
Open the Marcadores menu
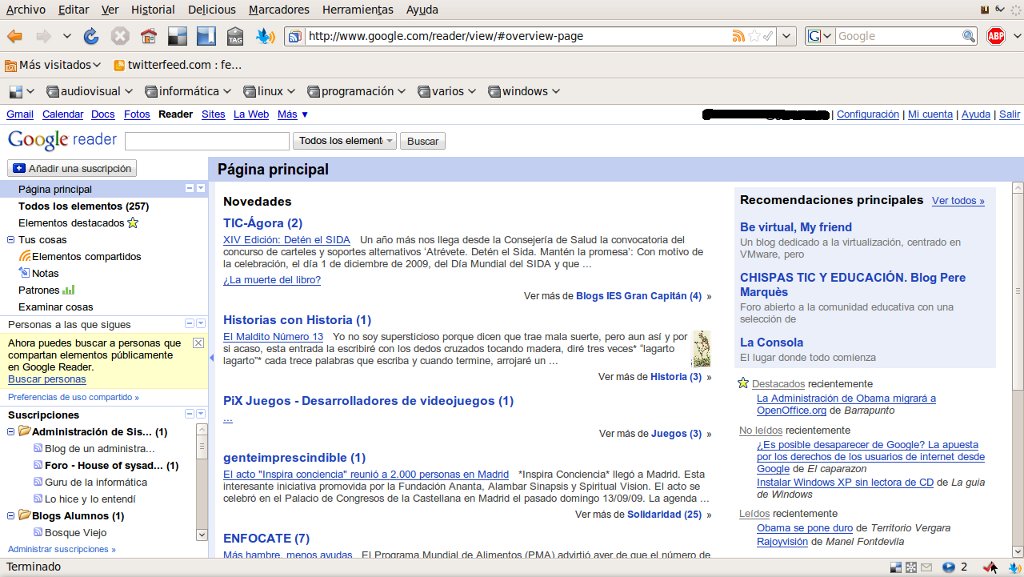click(279, 10)
